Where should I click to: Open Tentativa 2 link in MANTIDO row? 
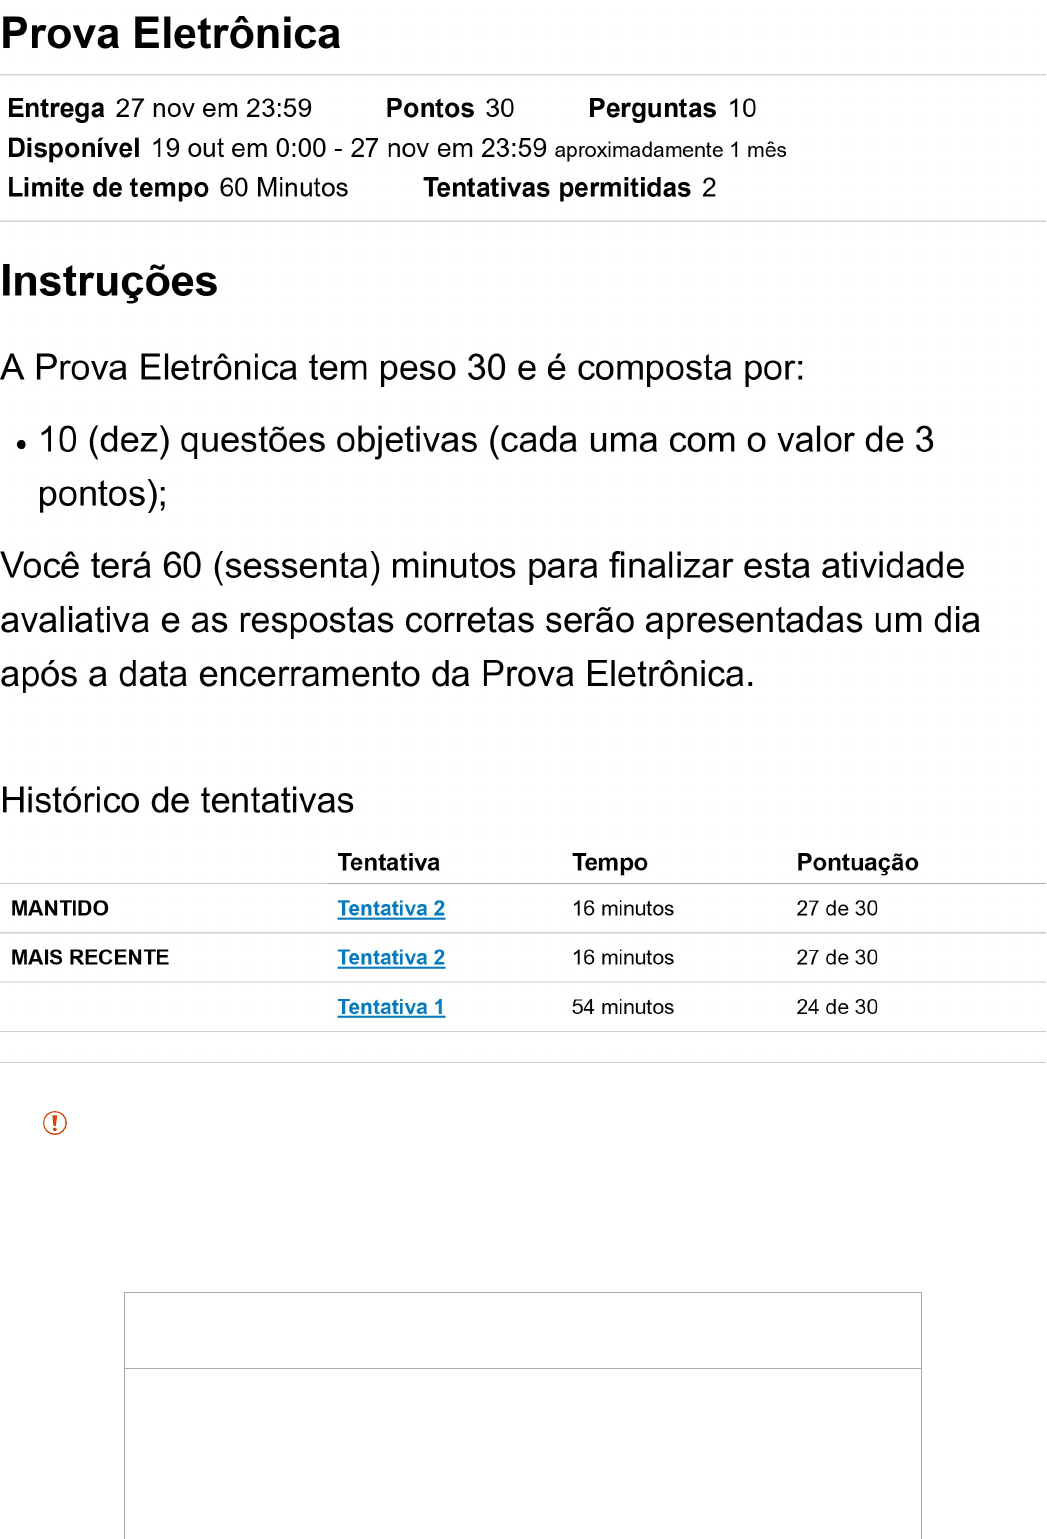point(391,908)
